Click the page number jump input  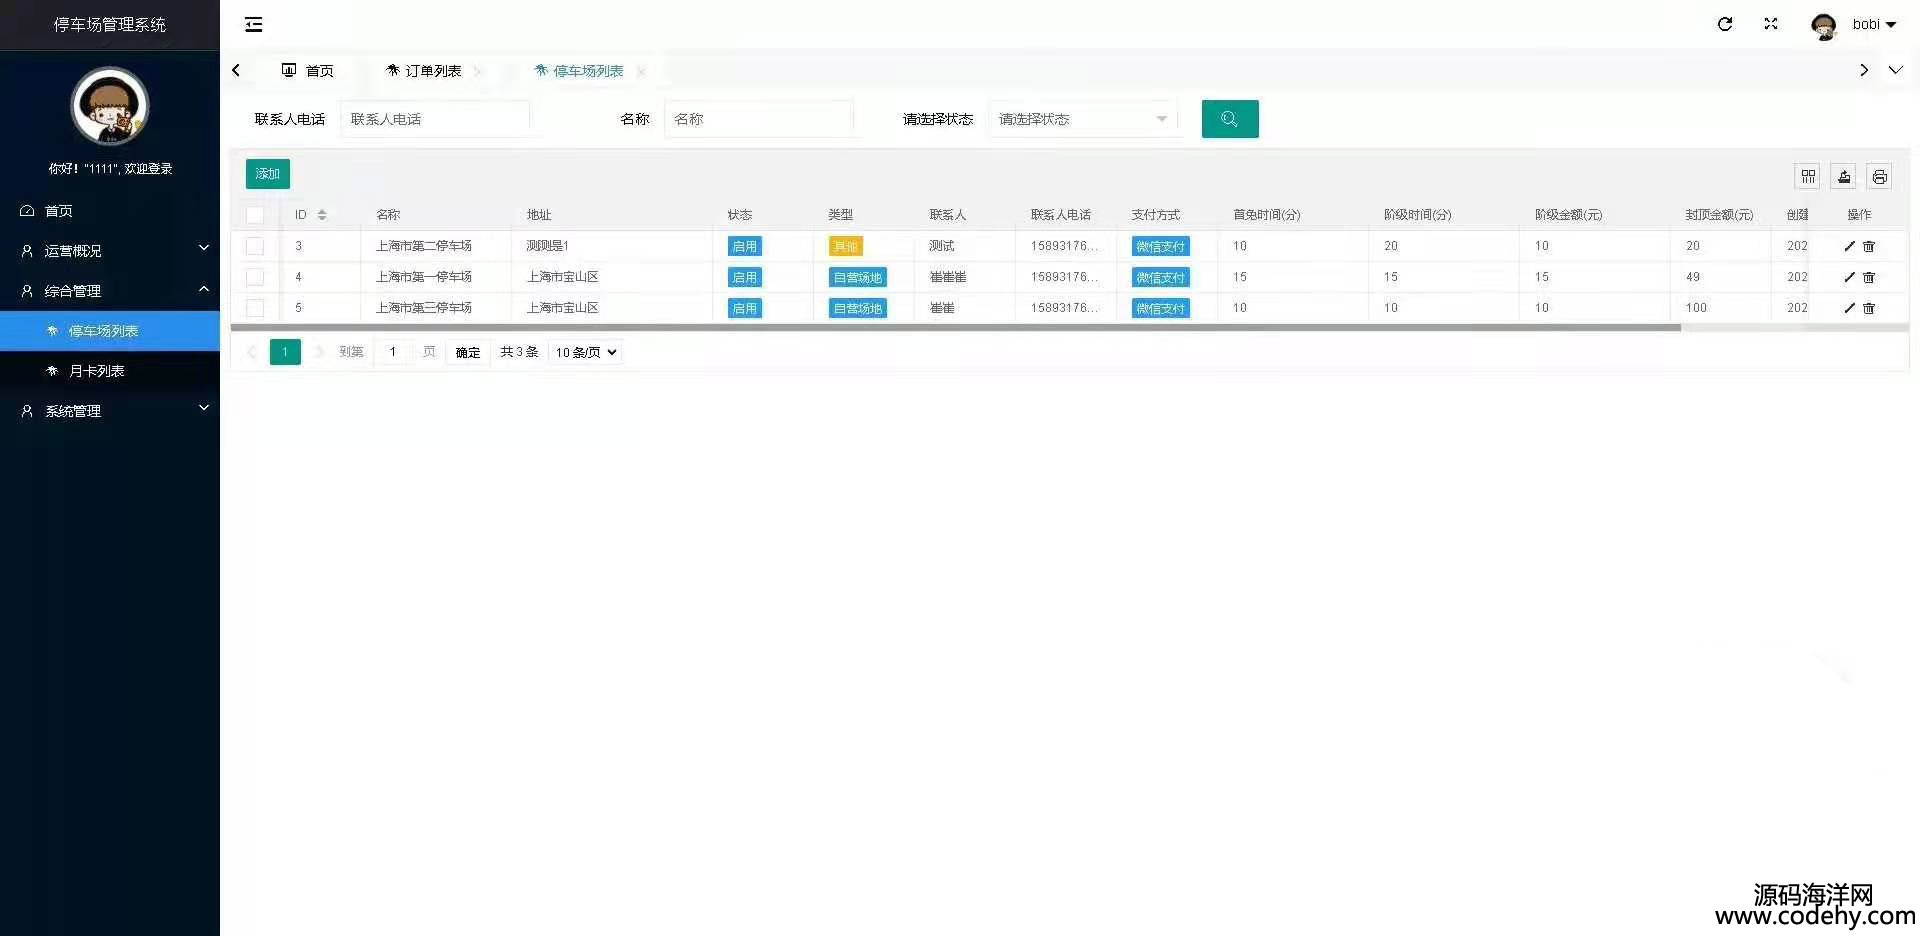(x=393, y=352)
